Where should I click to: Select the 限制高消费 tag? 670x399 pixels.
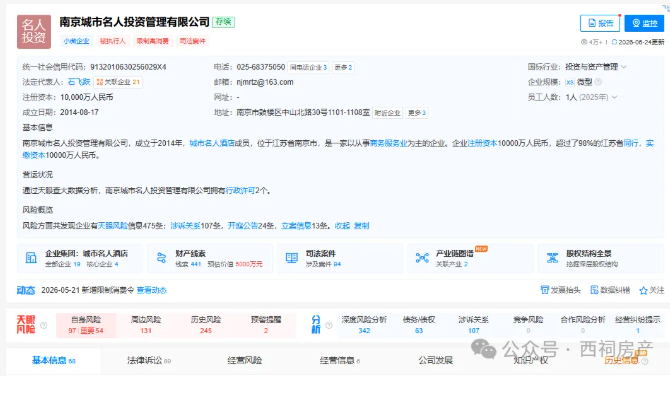[153, 41]
